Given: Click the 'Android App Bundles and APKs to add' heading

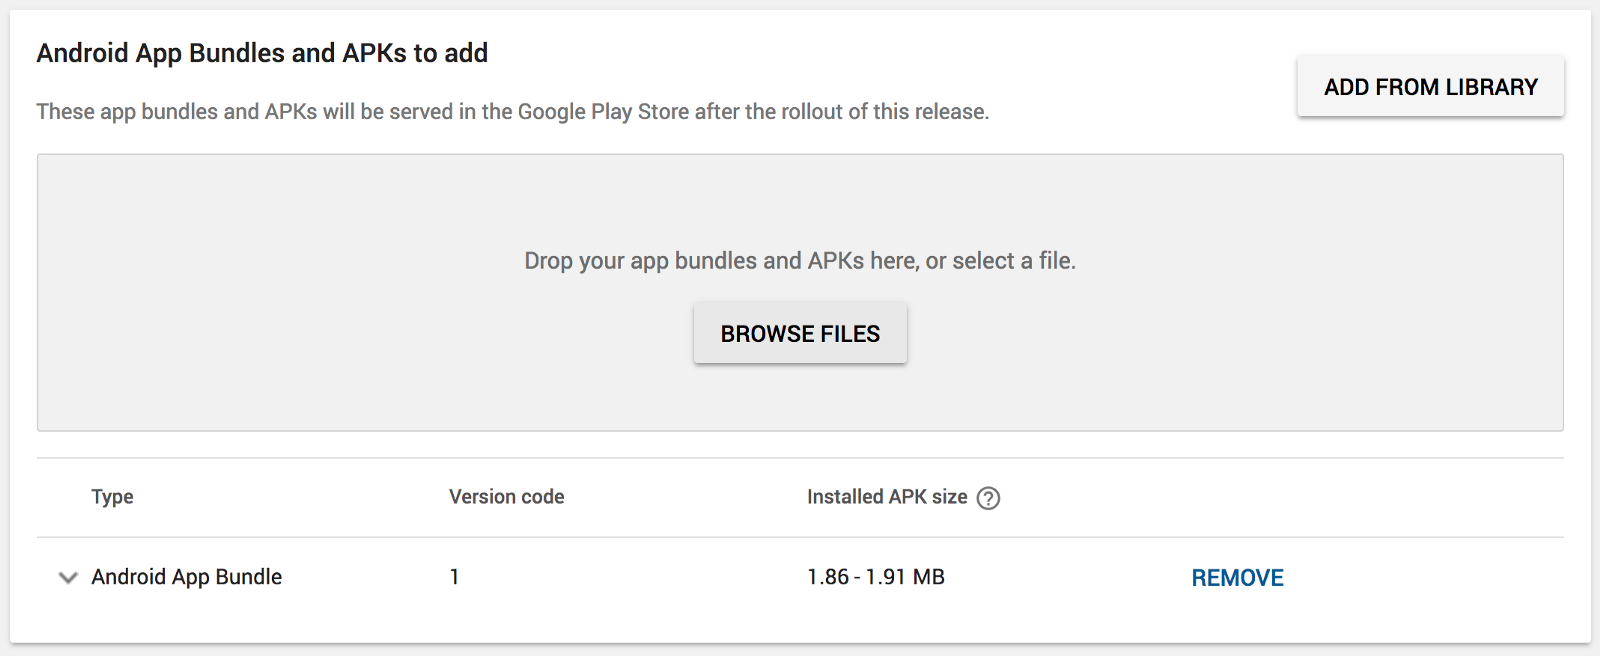Looking at the screenshot, I should coord(262,53).
